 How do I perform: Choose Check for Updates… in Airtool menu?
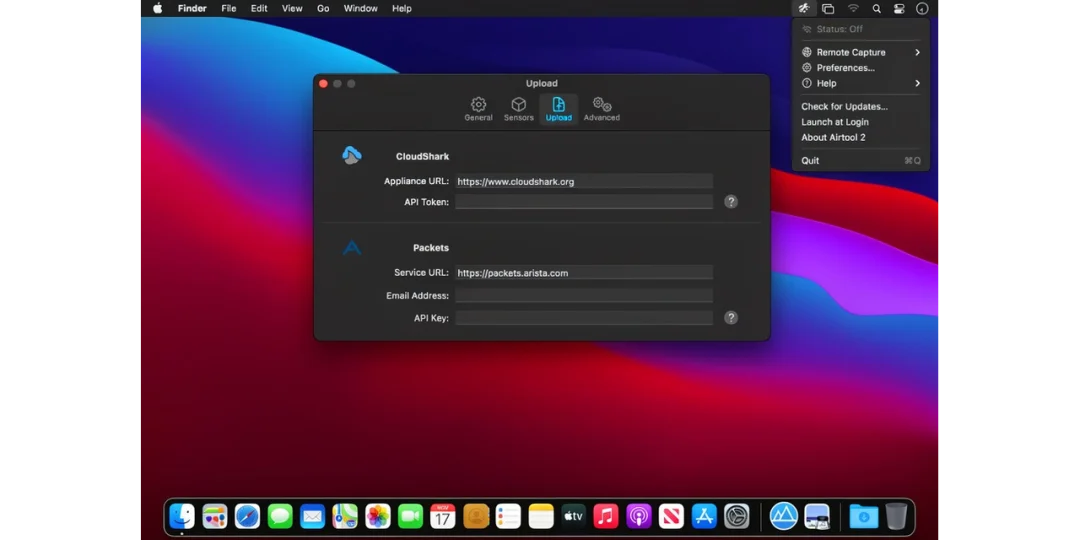[x=861, y=107]
